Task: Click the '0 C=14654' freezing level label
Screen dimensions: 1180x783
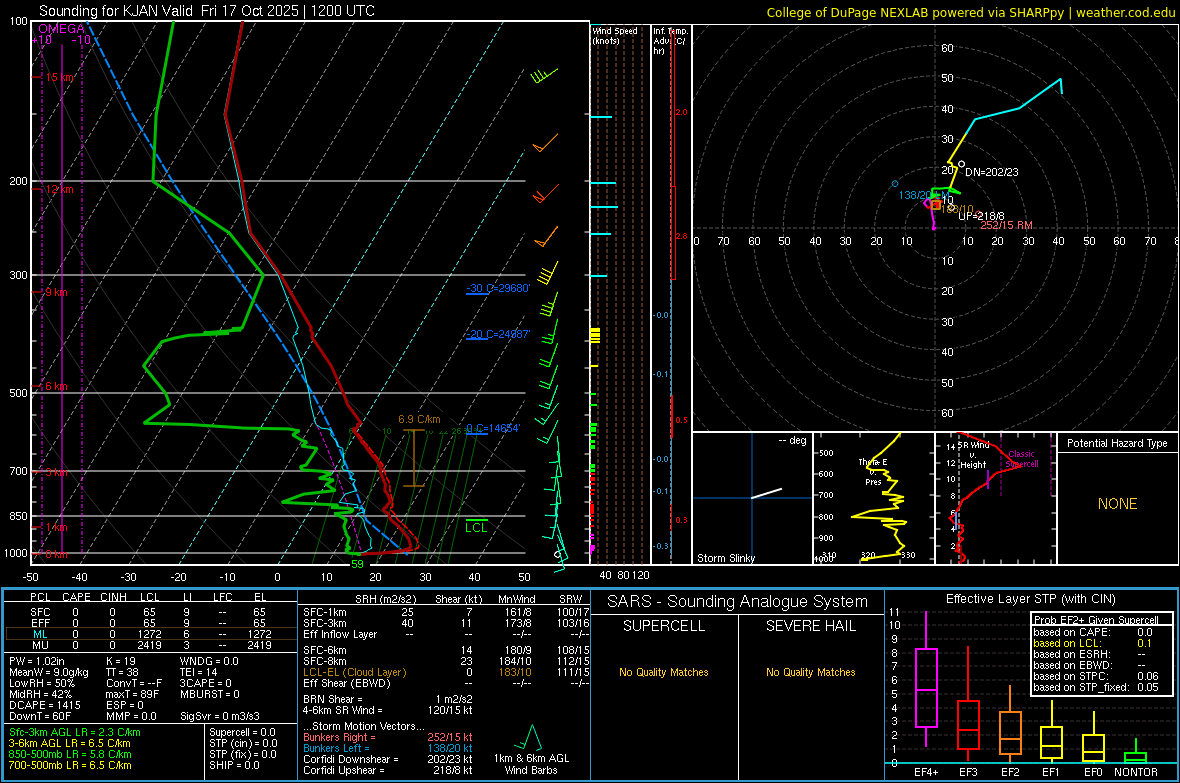Action: (492, 428)
